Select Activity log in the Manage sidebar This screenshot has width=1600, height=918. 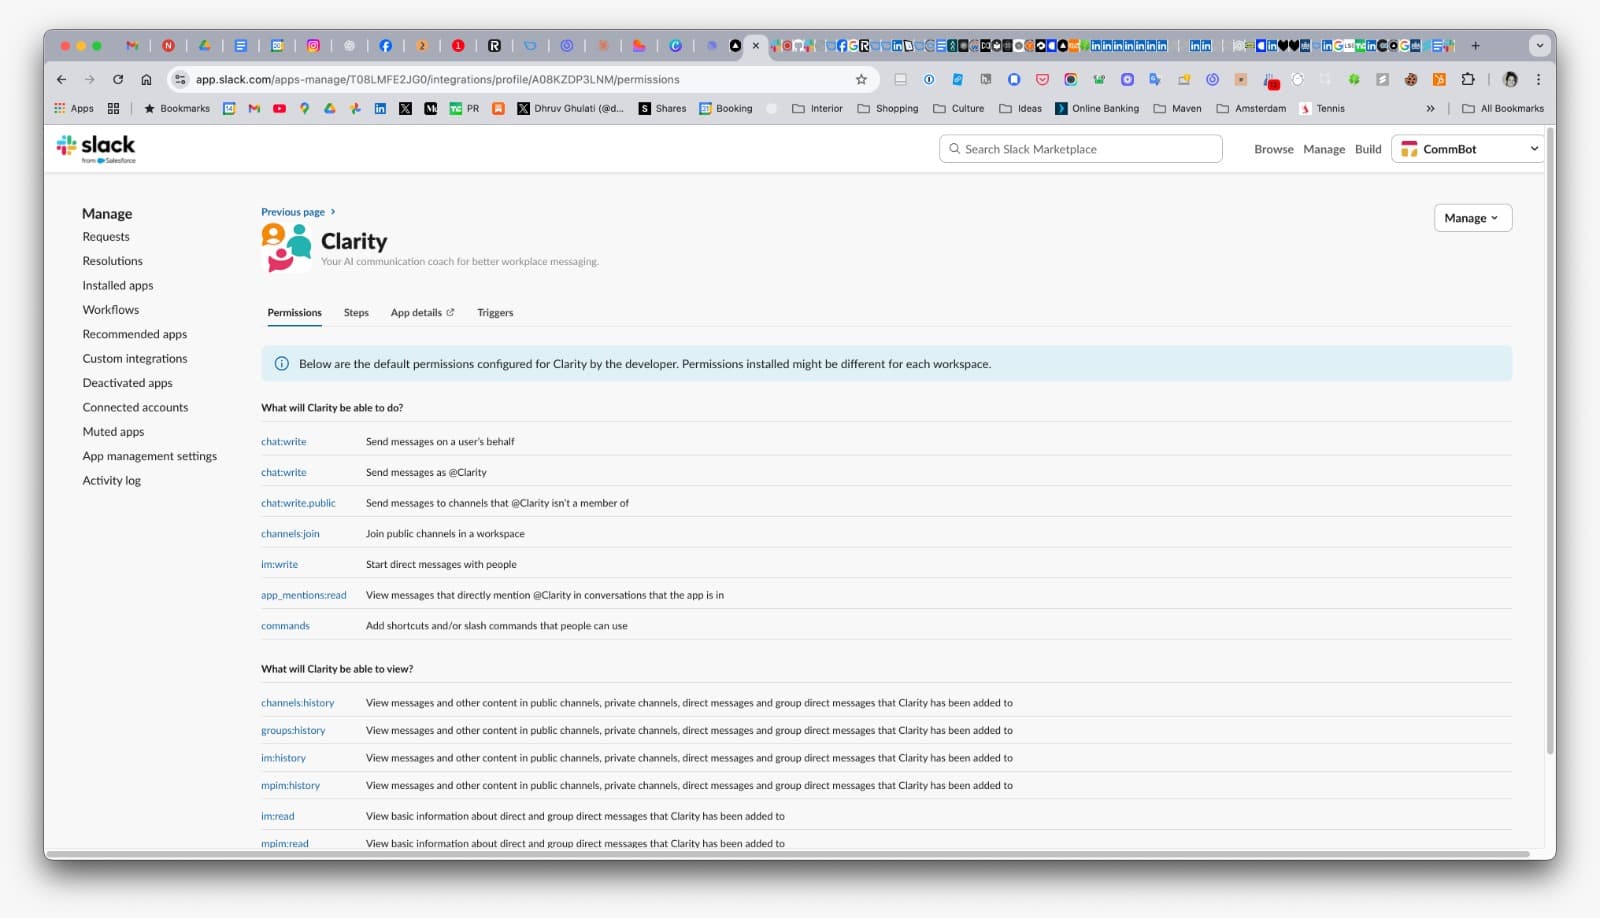tap(111, 480)
